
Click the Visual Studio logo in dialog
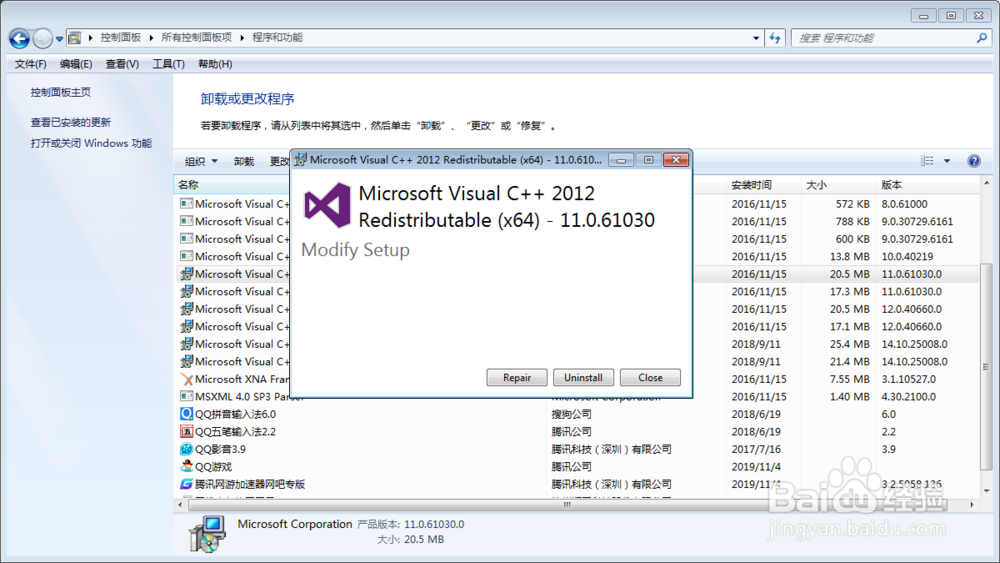pyautogui.click(x=327, y=206)
